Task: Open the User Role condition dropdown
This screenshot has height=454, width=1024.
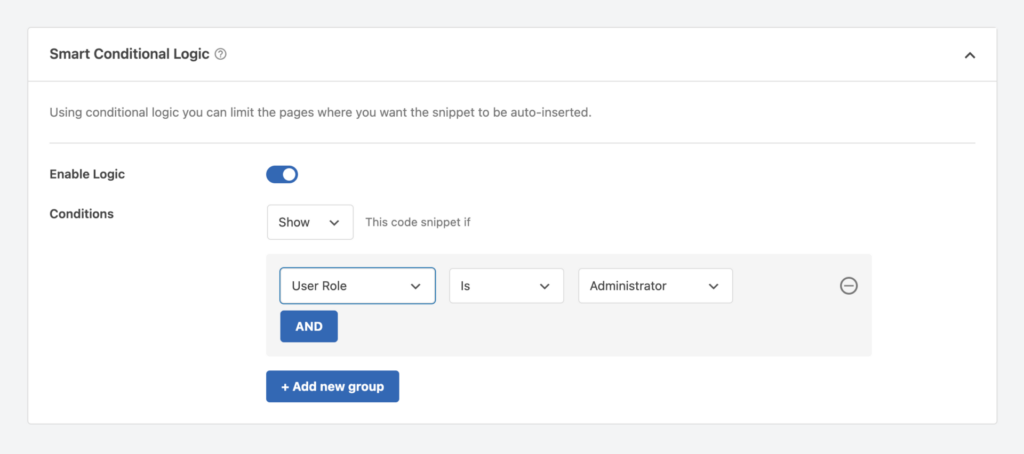Action: (357, 286)
